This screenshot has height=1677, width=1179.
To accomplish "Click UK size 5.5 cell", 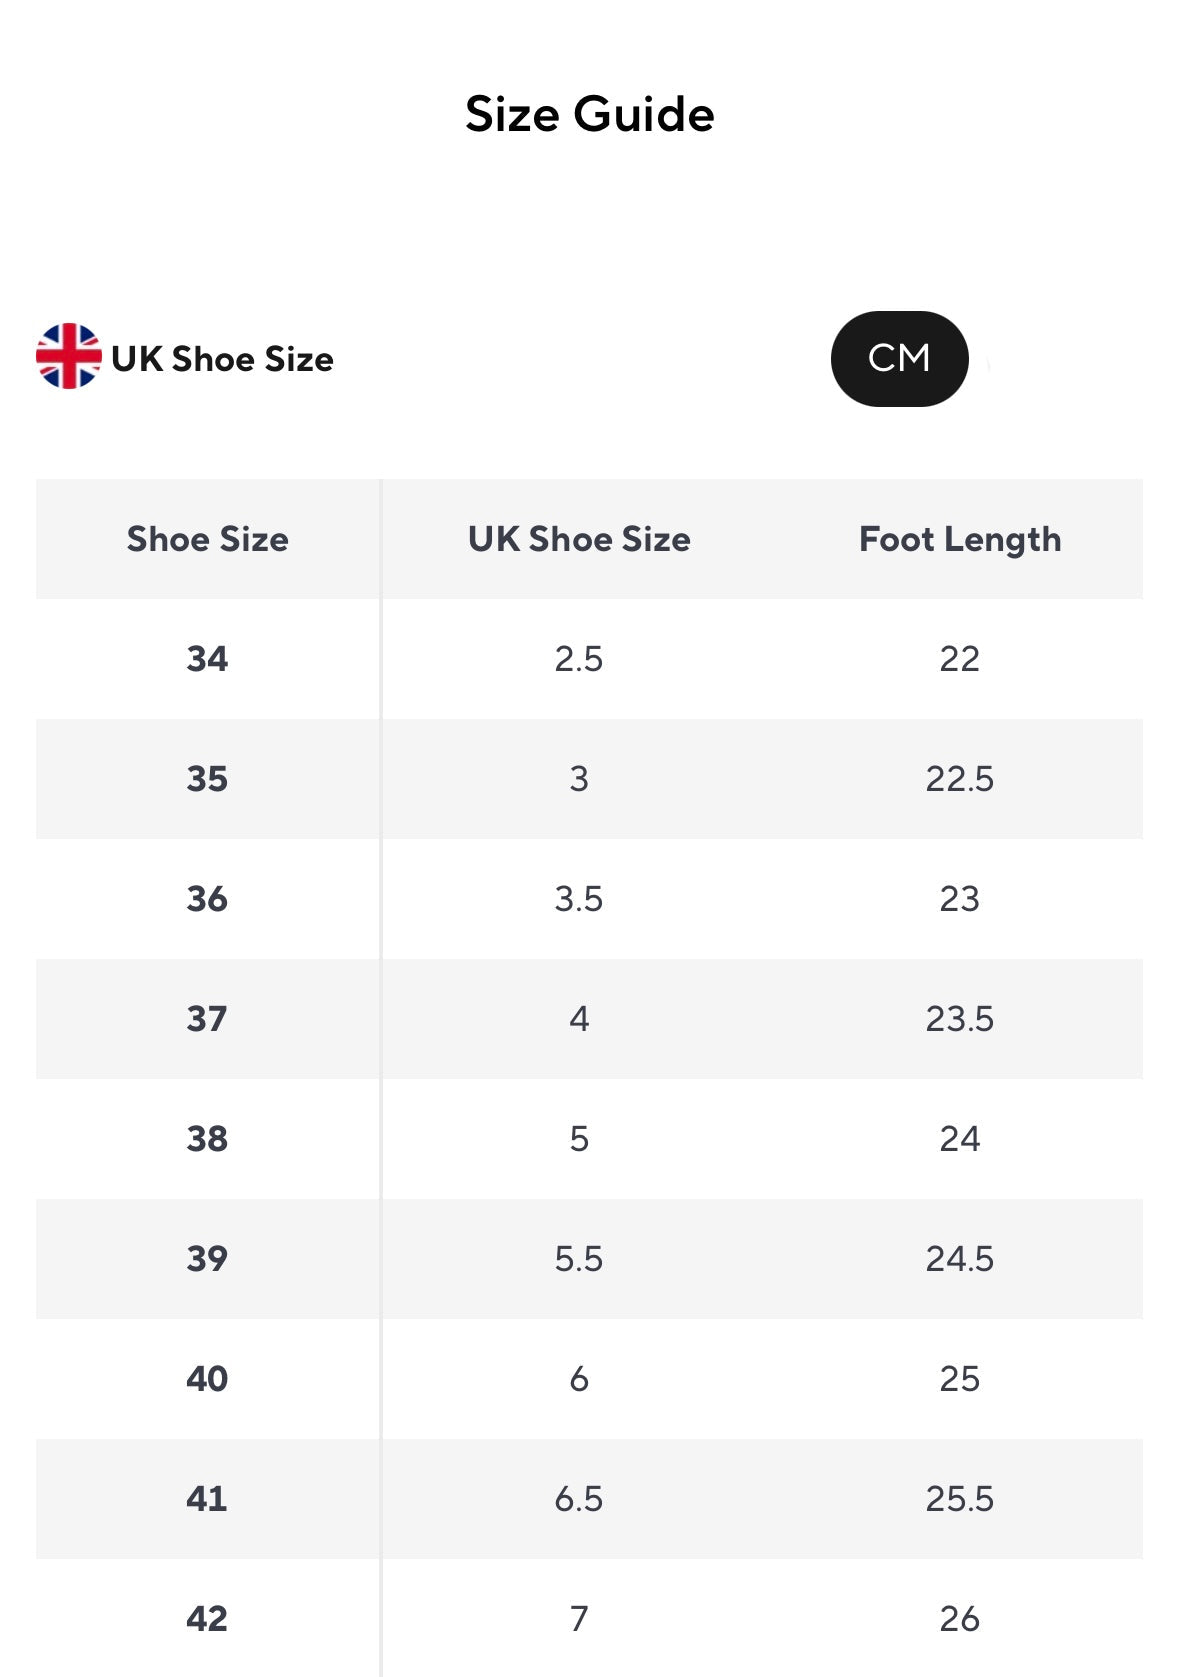I will [579, 1259].
